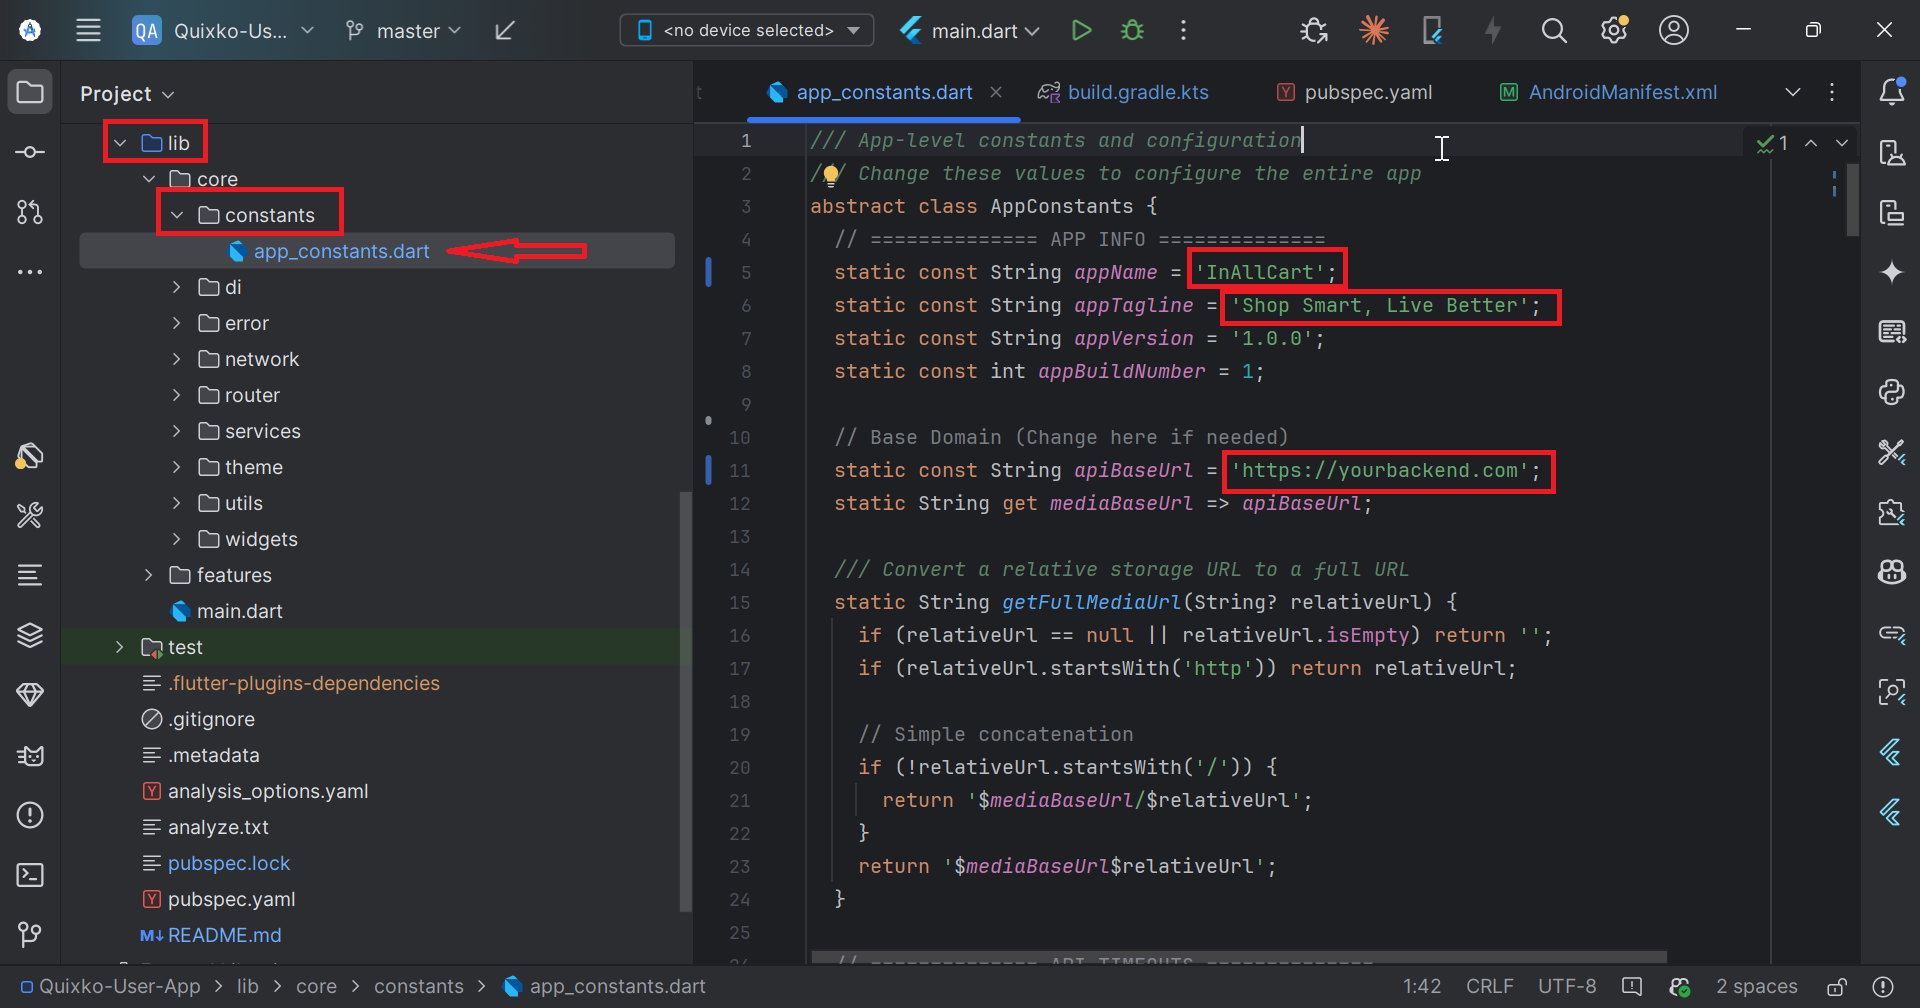Collapse the core folder
The height and width of the screenshot is (1008, 1920).
tap(148, 179)
